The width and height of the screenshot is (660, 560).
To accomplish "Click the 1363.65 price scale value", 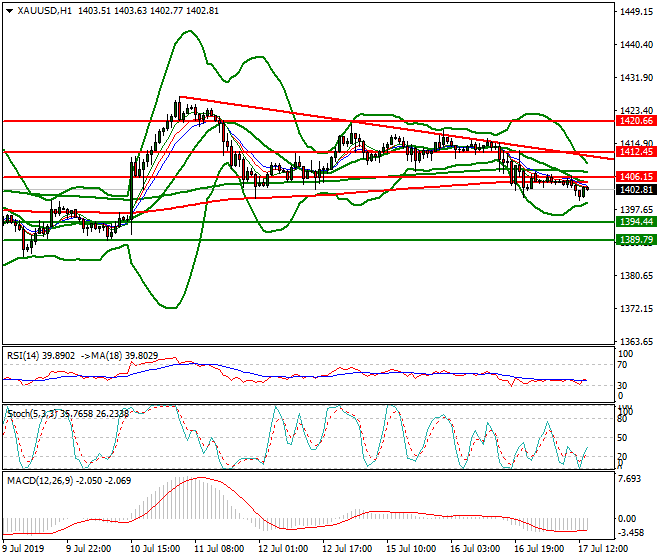I will pos(636,342).
